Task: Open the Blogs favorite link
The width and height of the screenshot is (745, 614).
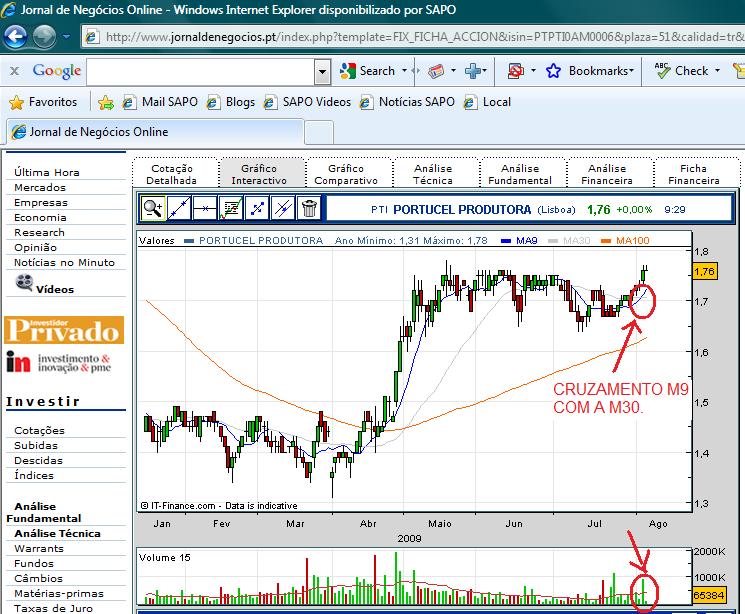Action: [231, 102]
